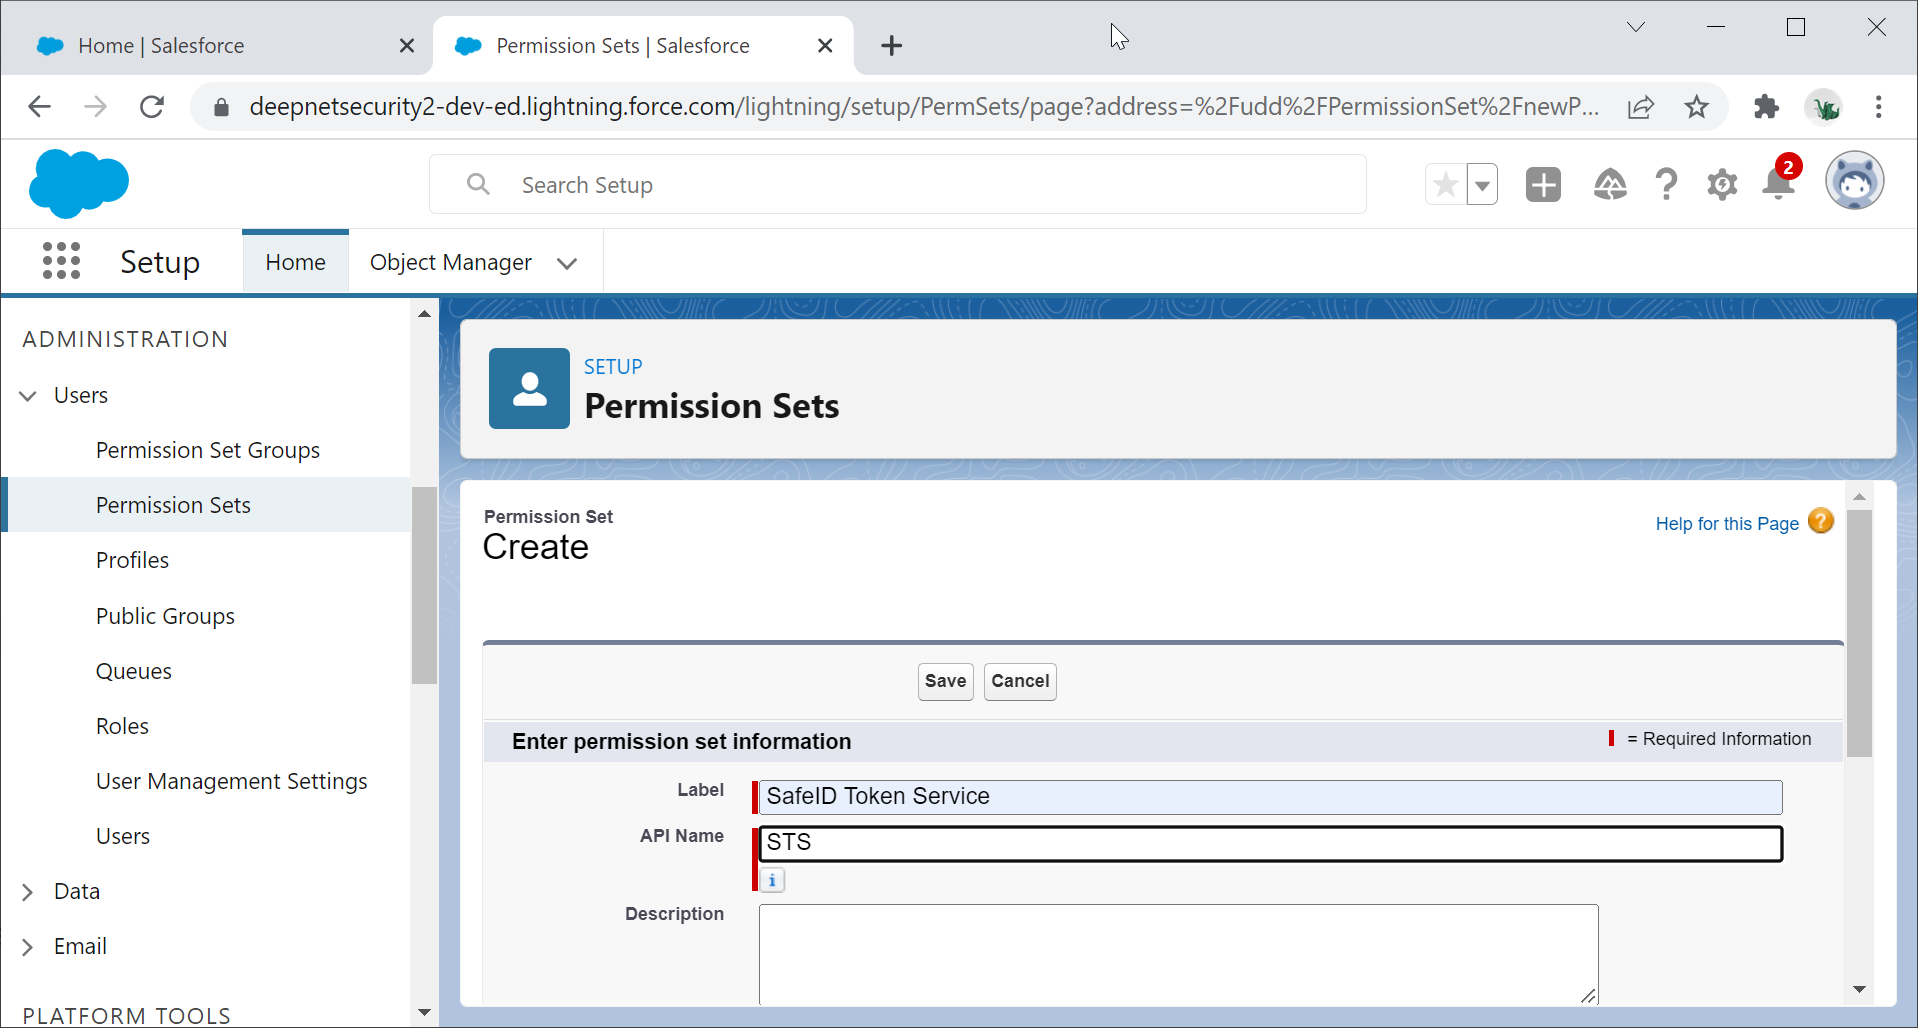The height and width of the screenshot is (1028, 1918).
Task: Click the Global Actions plus icon
Action: (x=1543, y=185)
